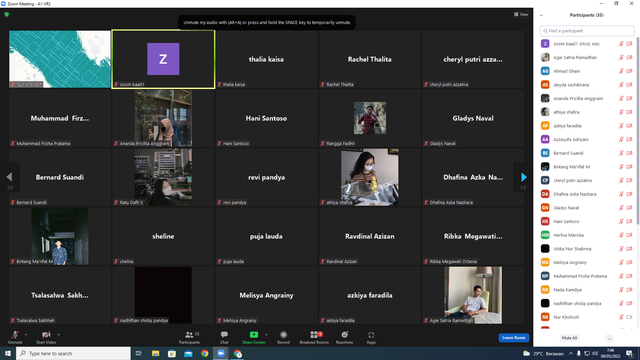
Task: Go to previous page of video gallery
Action: (x=9, y=177)
